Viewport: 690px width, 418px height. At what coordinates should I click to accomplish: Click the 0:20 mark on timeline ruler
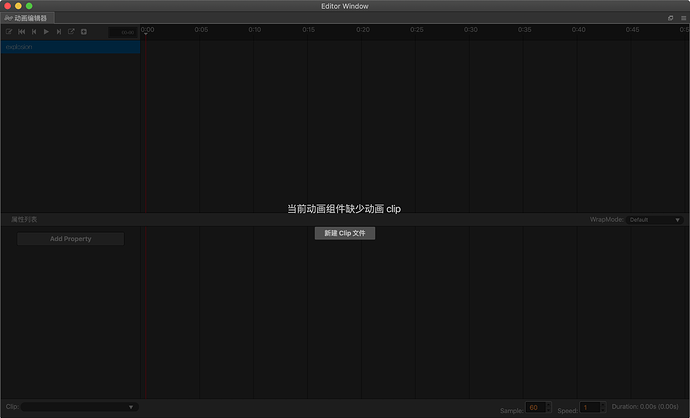tap(363, 29)
